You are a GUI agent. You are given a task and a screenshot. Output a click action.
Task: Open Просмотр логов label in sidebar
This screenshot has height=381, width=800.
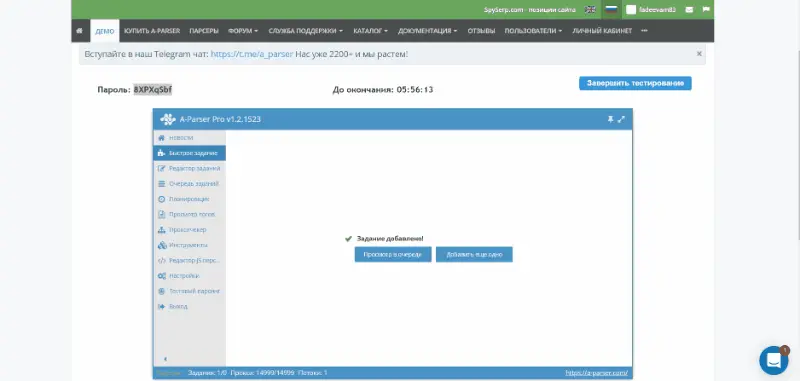pyautogui.click(x=192, y=214)
